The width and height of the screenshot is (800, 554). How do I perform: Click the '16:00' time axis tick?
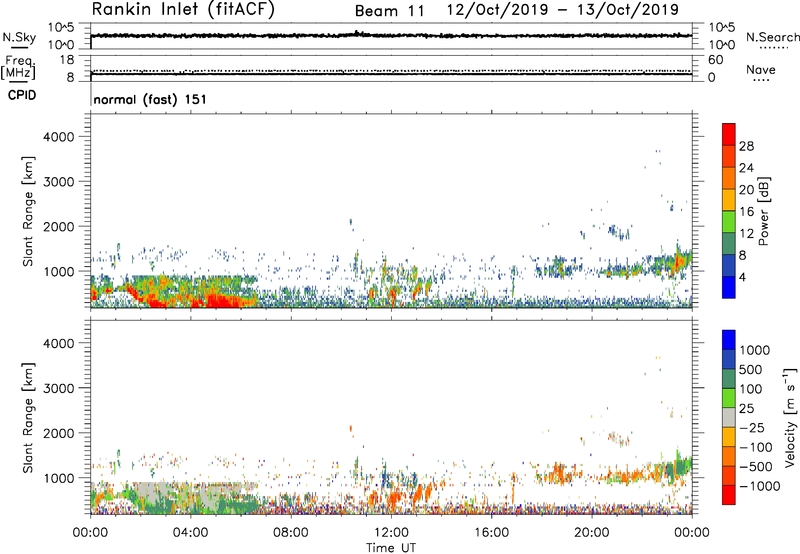491,533
